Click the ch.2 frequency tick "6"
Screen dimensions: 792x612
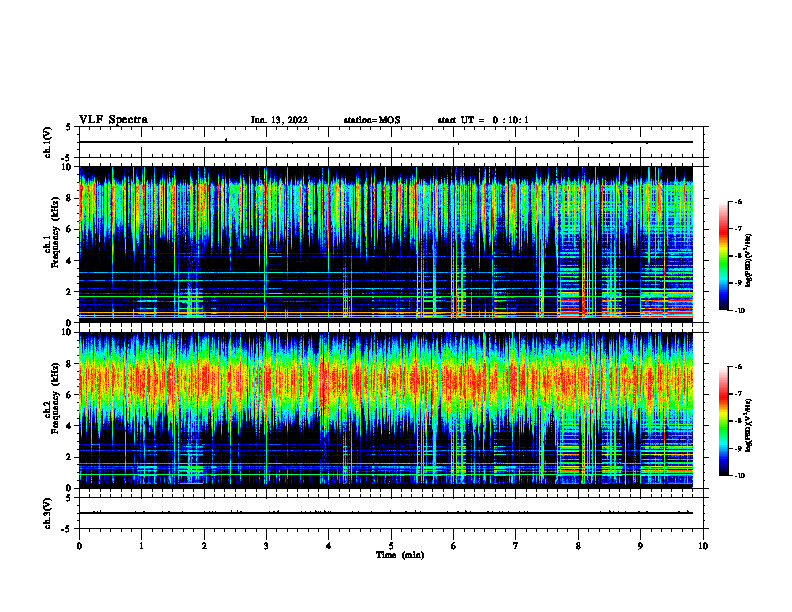(x=70, y=395)
